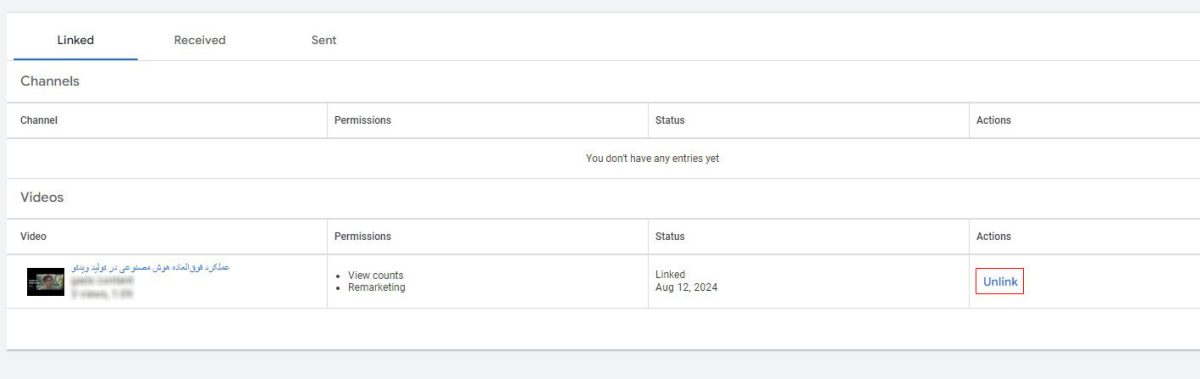Click Permissions header in Channels table
The width and height of the screenshot is (1200, 379).
[x=362, y=120]
